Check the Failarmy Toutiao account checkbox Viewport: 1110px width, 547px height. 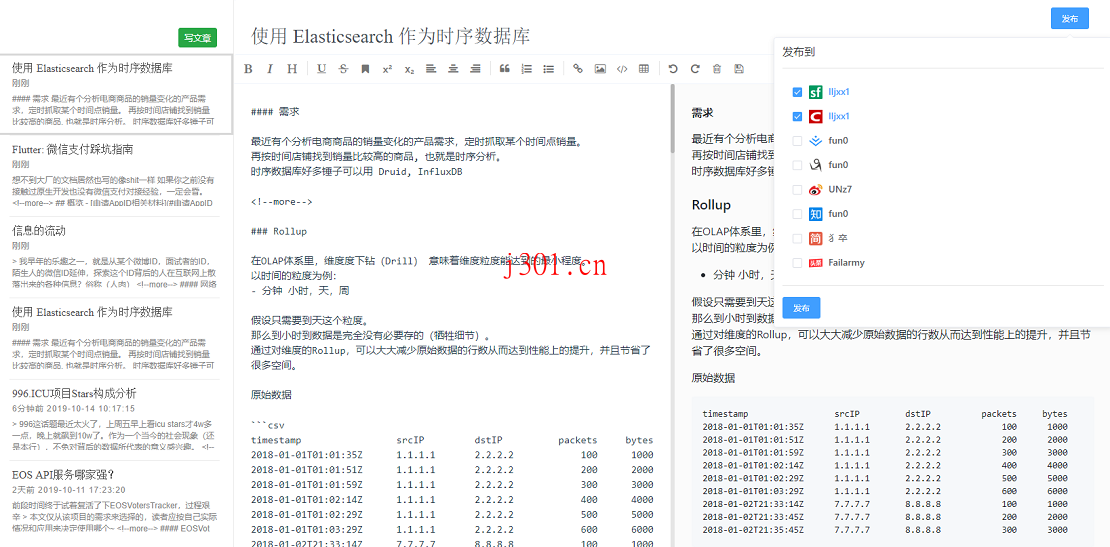[797, 263]
